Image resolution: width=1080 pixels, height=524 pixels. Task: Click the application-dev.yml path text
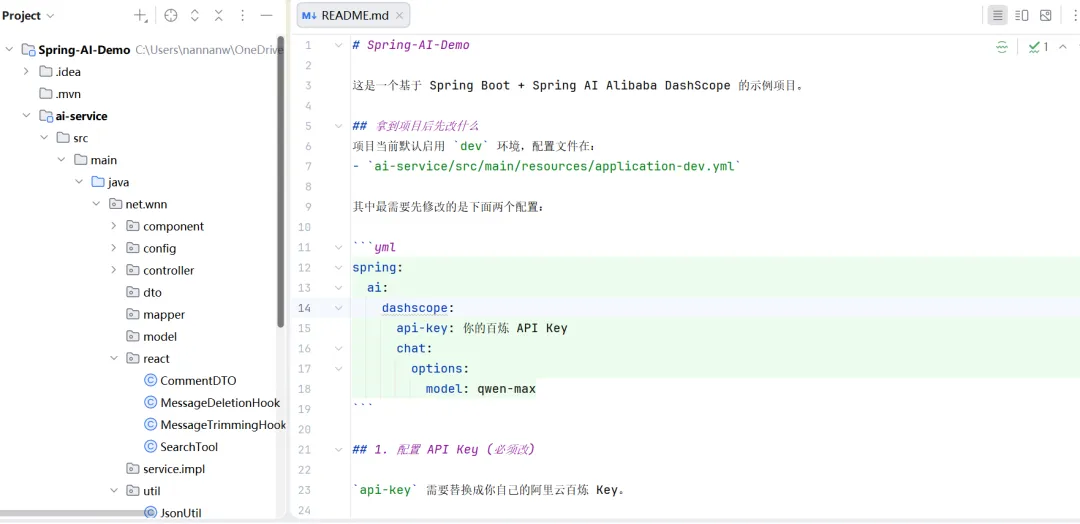tap(552, 167)
